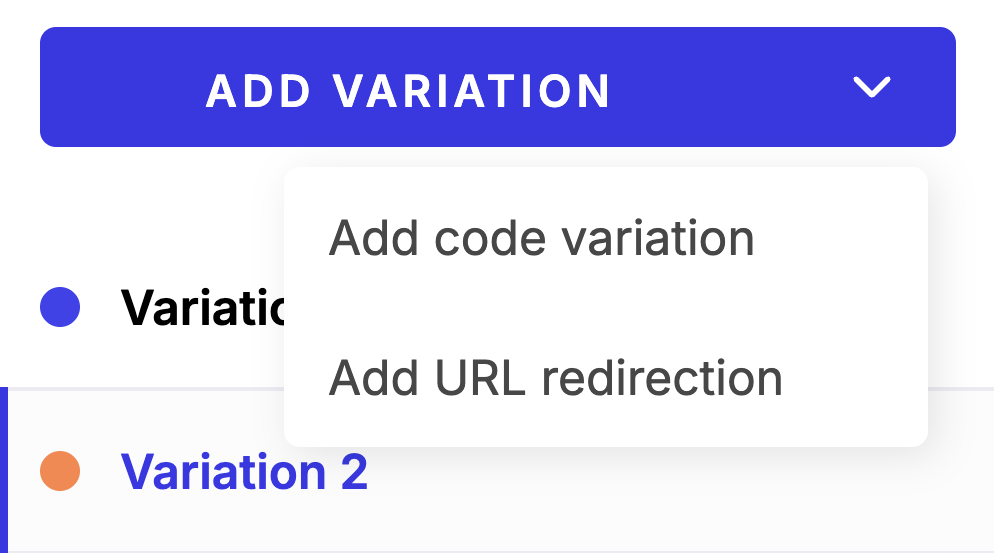Screen dimensions: 994x553
Task: Select the partially hidden Variation 1 label
Action: tap(202, 308)
